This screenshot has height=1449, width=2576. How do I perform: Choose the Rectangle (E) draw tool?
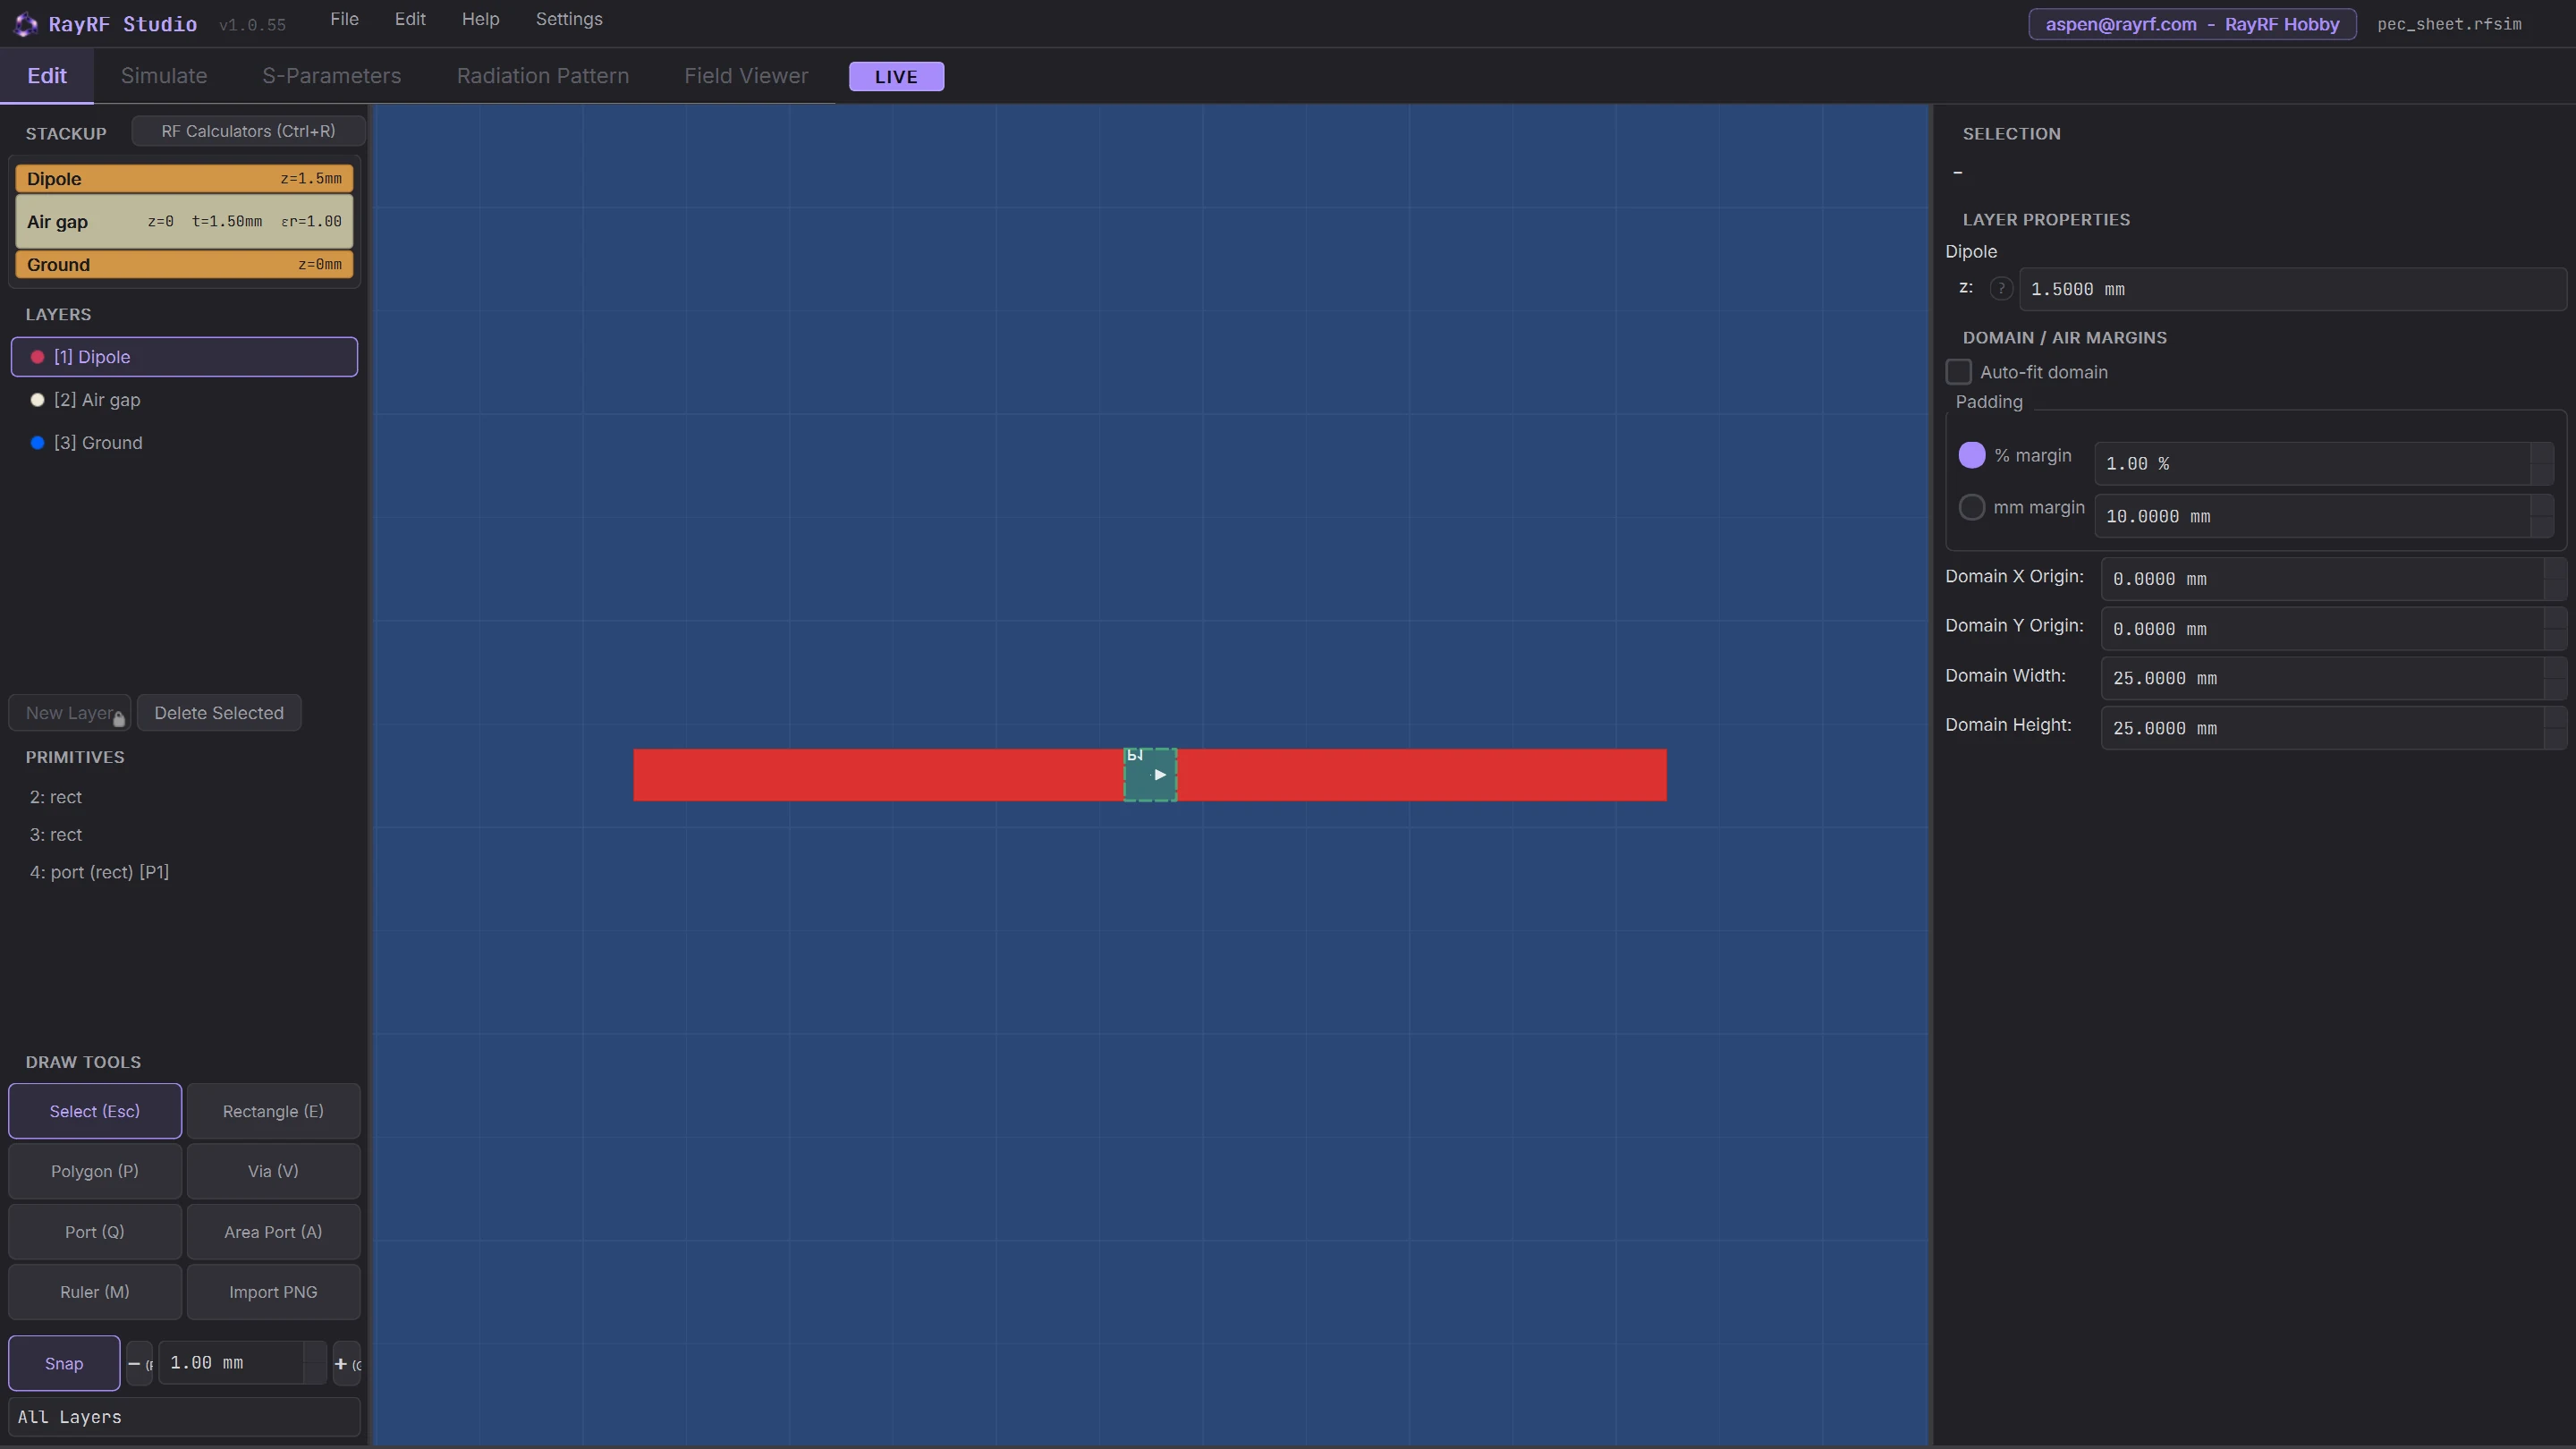pos(273,1111)
